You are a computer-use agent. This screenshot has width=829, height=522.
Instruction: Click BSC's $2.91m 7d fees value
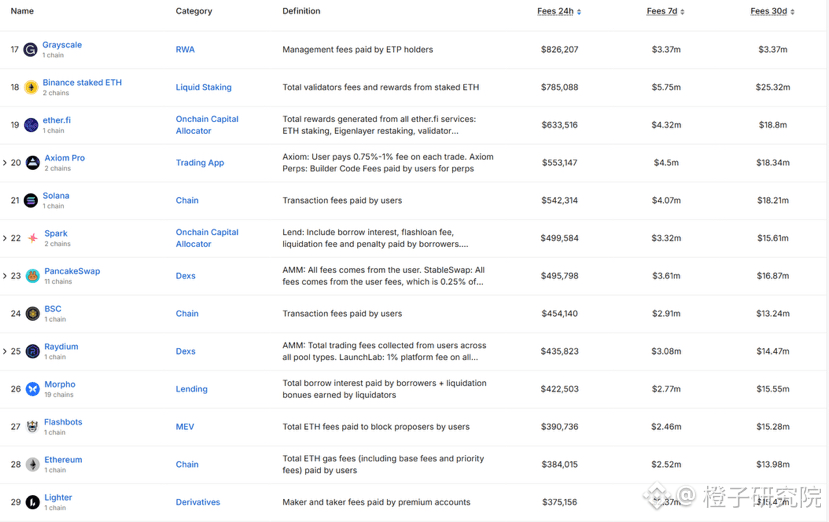coord(666,314)
